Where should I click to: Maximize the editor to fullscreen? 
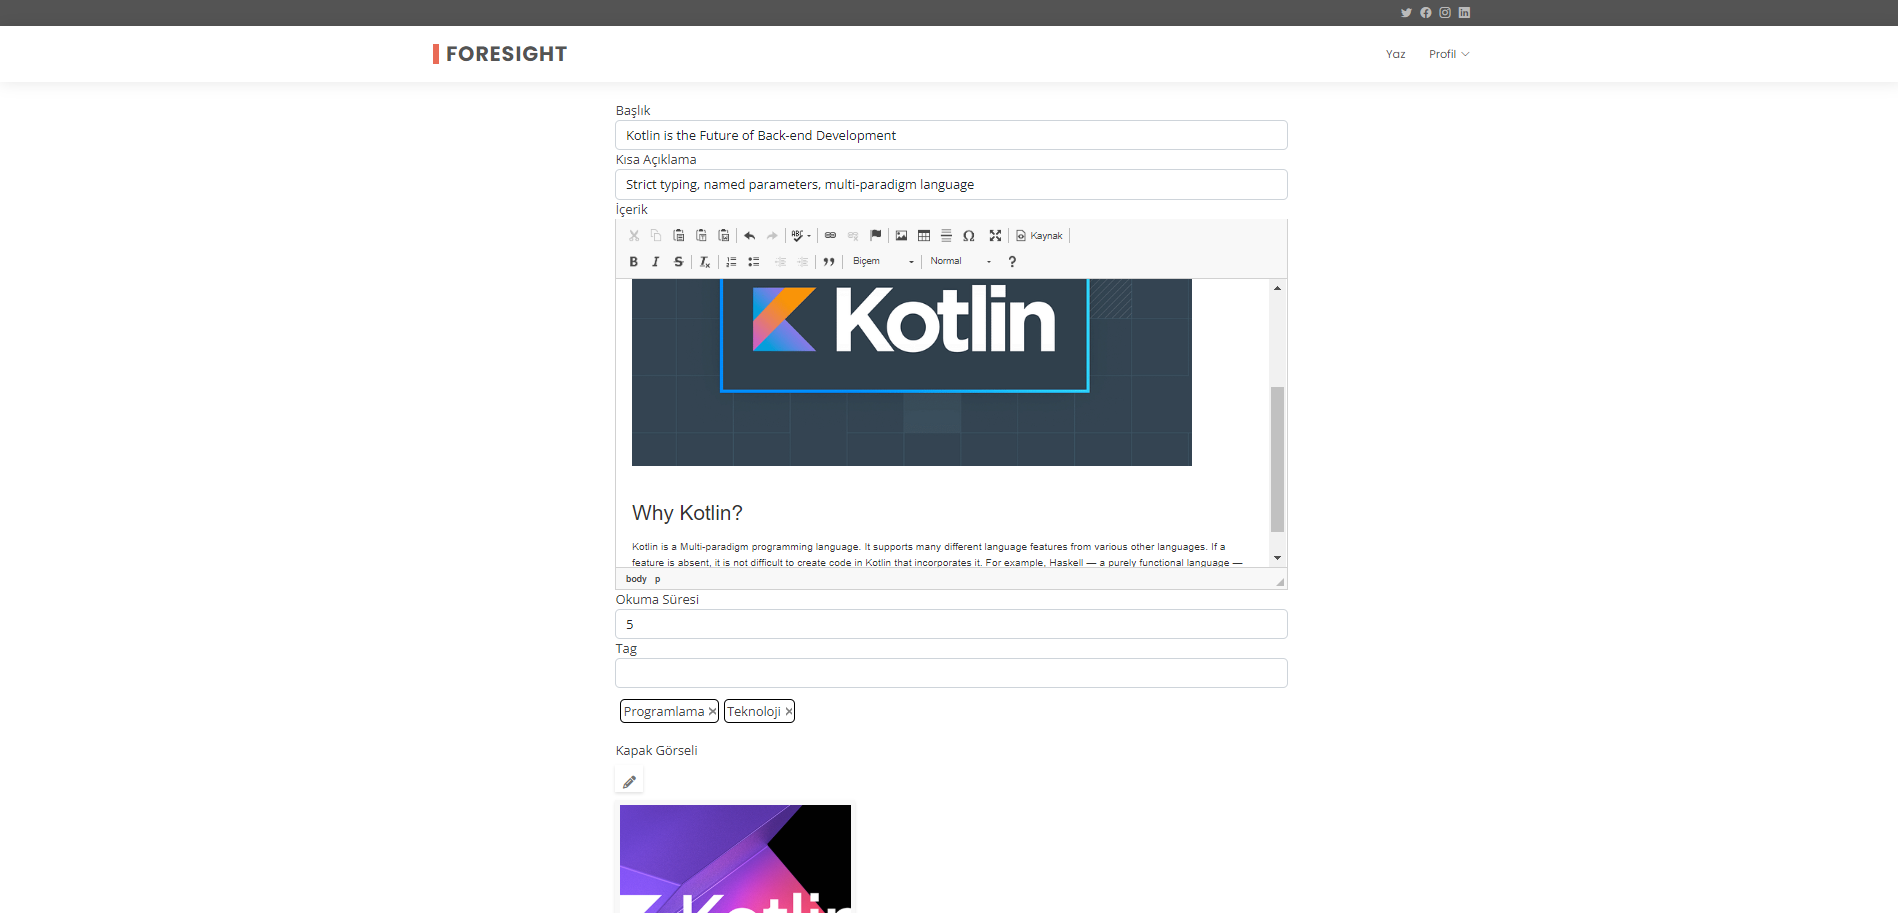(995, 236)
